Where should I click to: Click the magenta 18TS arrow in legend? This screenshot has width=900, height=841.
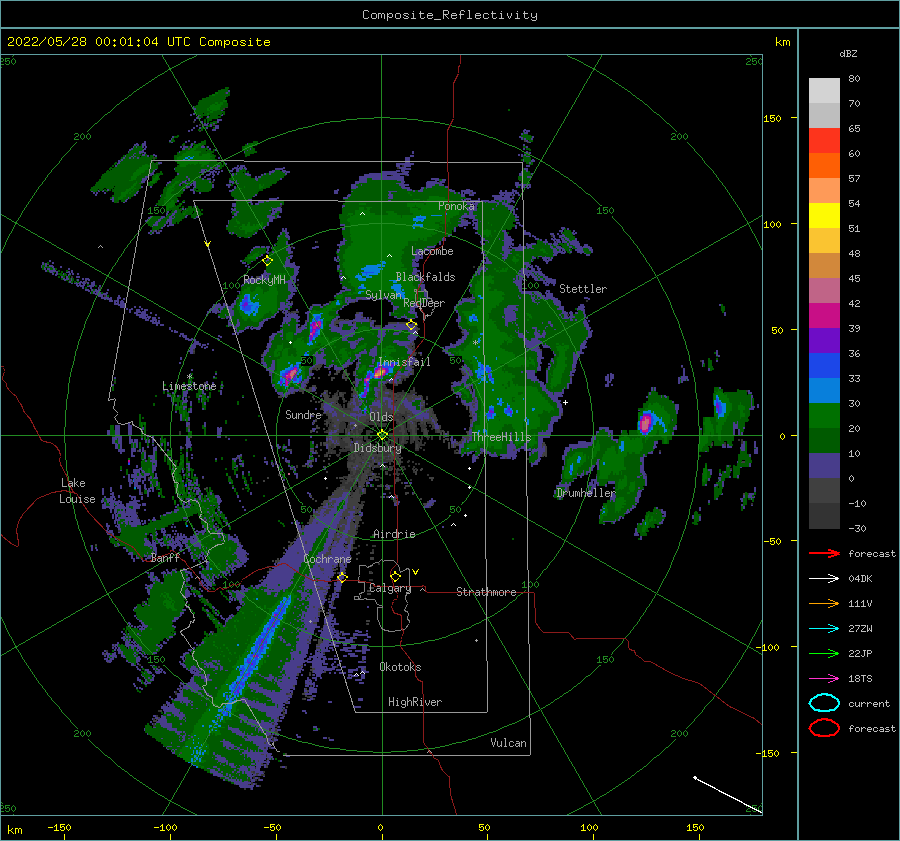click(824, 679)
